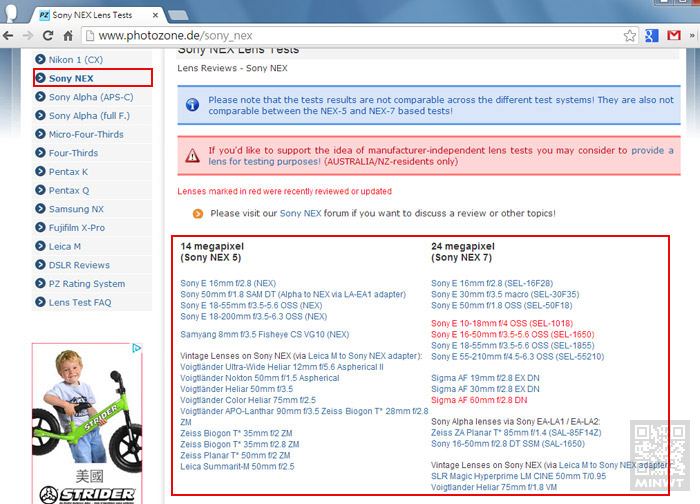This screenshot has height=504, width=700.
Task: Open Voigtländer Color Heliar 75mm f/2.5 review
Action: (248, 400)
